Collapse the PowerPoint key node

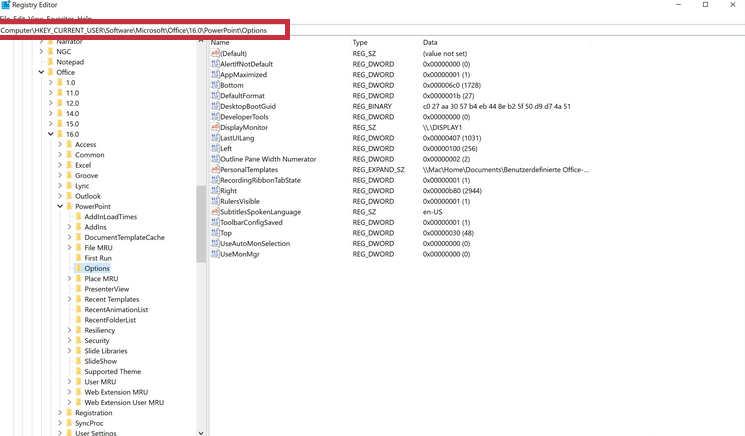[60, 206]
